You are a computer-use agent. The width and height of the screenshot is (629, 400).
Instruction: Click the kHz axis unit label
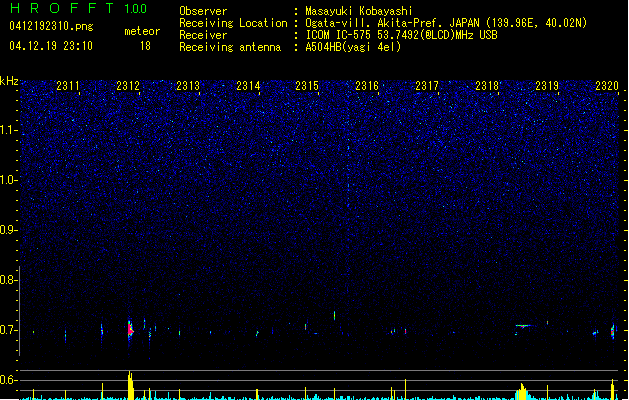pyautogui.click(x=9, y=81)
